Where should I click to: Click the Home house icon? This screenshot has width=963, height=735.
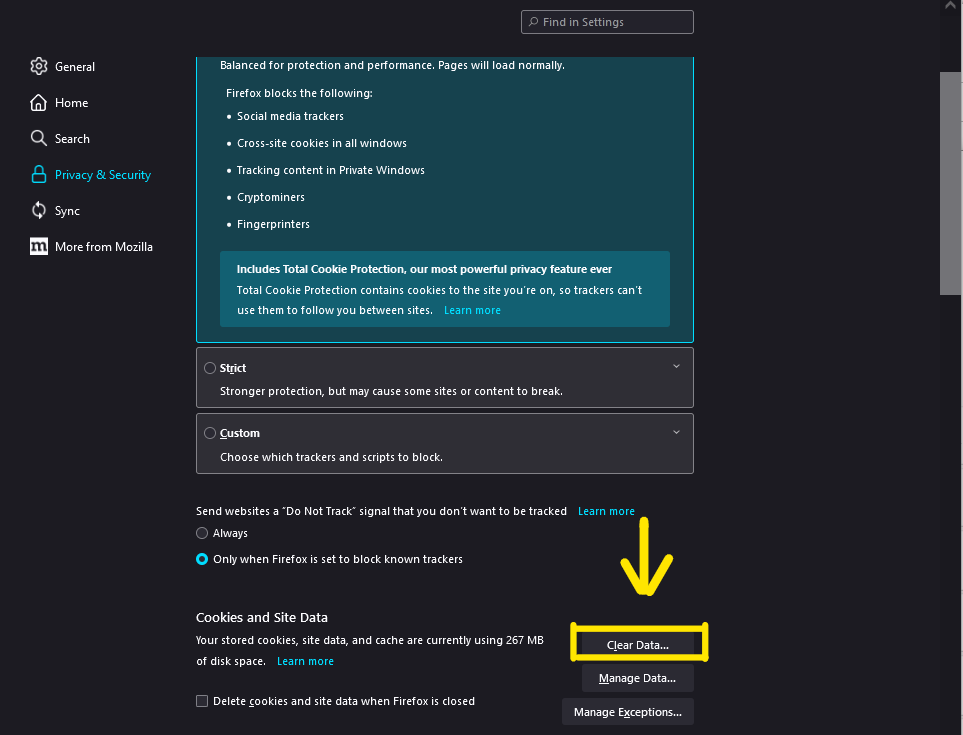39,103
